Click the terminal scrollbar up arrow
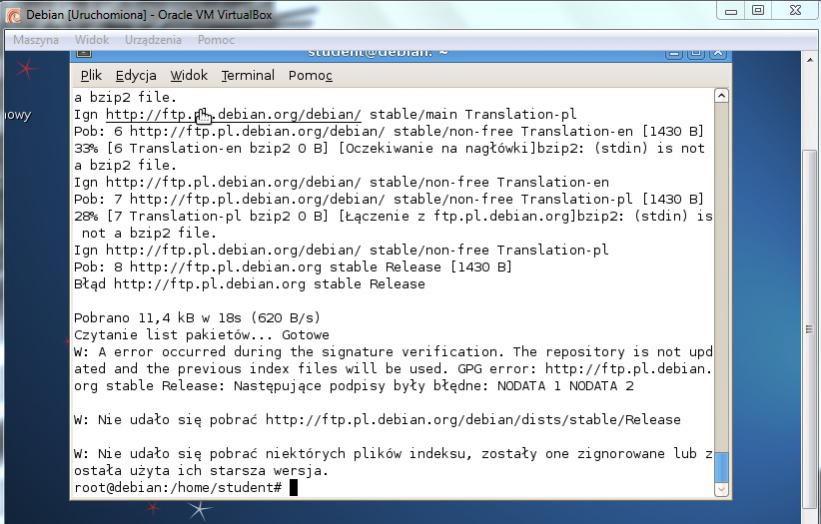Screen dimensions: 821x524 (x=722, y=95)
